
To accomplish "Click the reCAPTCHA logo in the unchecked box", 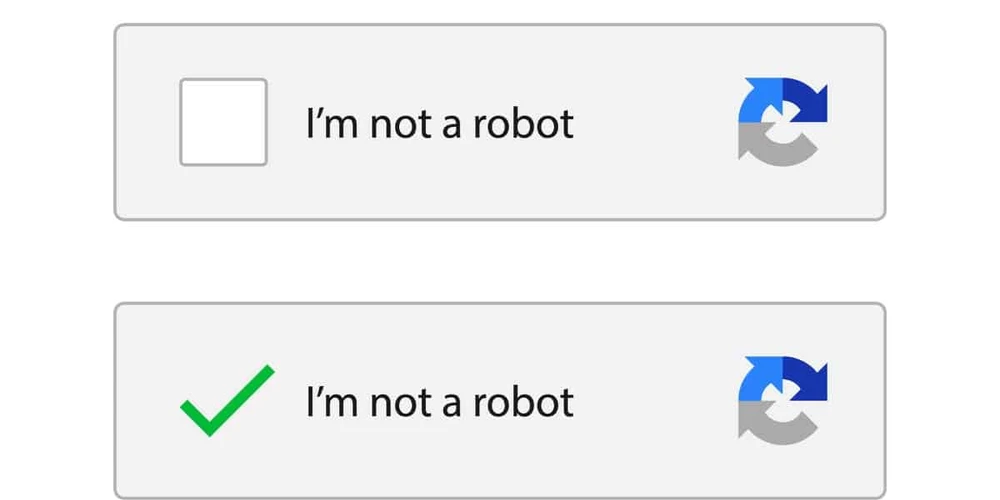I will [782, 122].
